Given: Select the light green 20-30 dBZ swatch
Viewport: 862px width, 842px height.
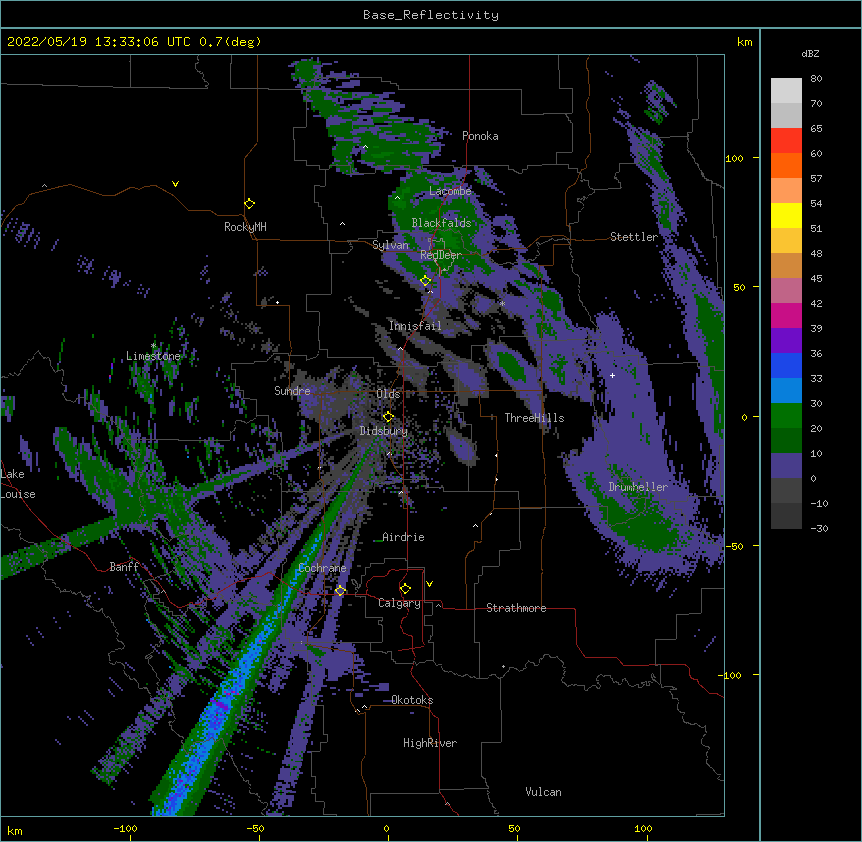Looking at the screenshot, I should 786,416.
